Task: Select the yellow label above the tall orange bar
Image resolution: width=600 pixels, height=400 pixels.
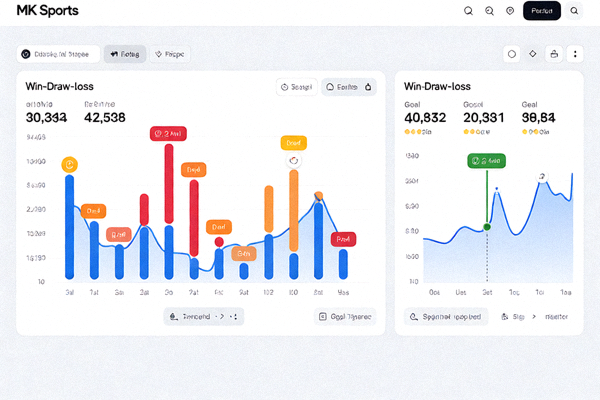Action: coord(293,143)
